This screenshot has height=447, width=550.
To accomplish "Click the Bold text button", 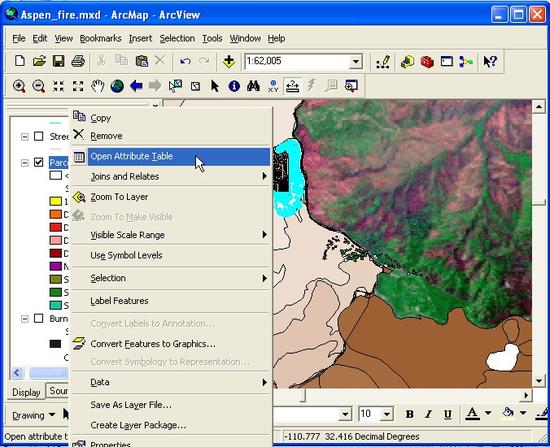I will [x=409, y=414].
